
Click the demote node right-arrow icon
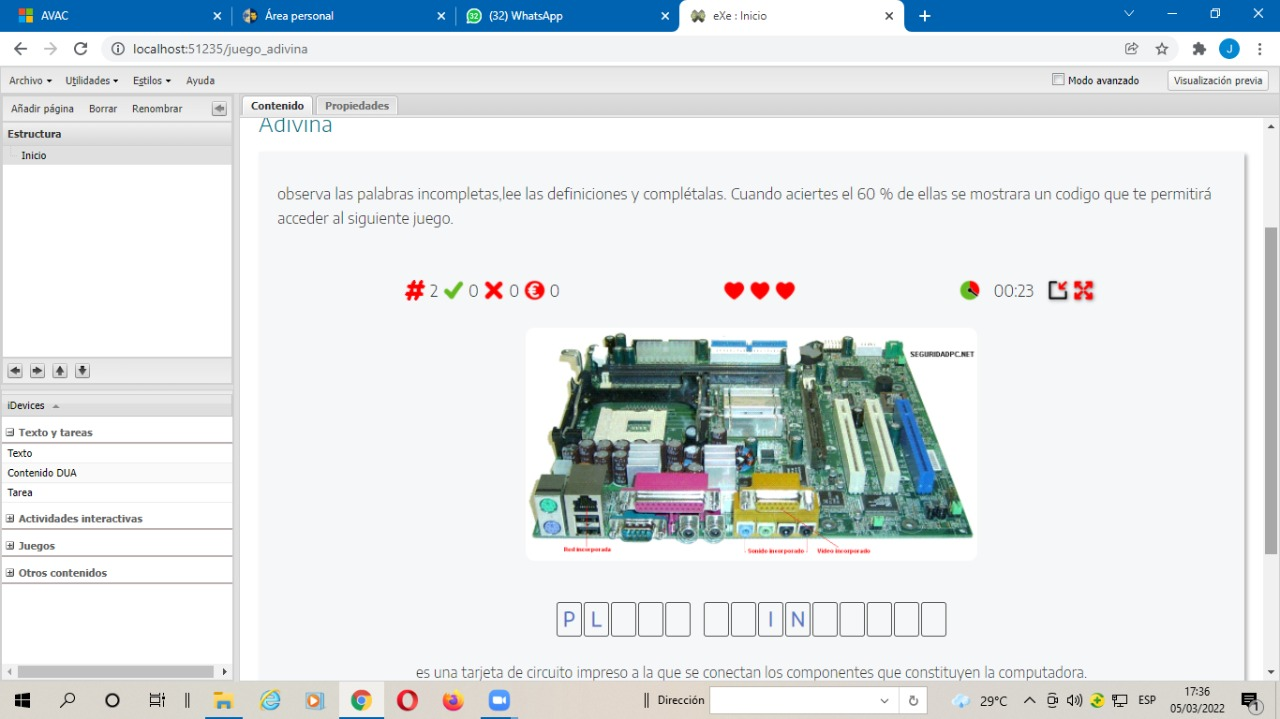pos(37,371)
